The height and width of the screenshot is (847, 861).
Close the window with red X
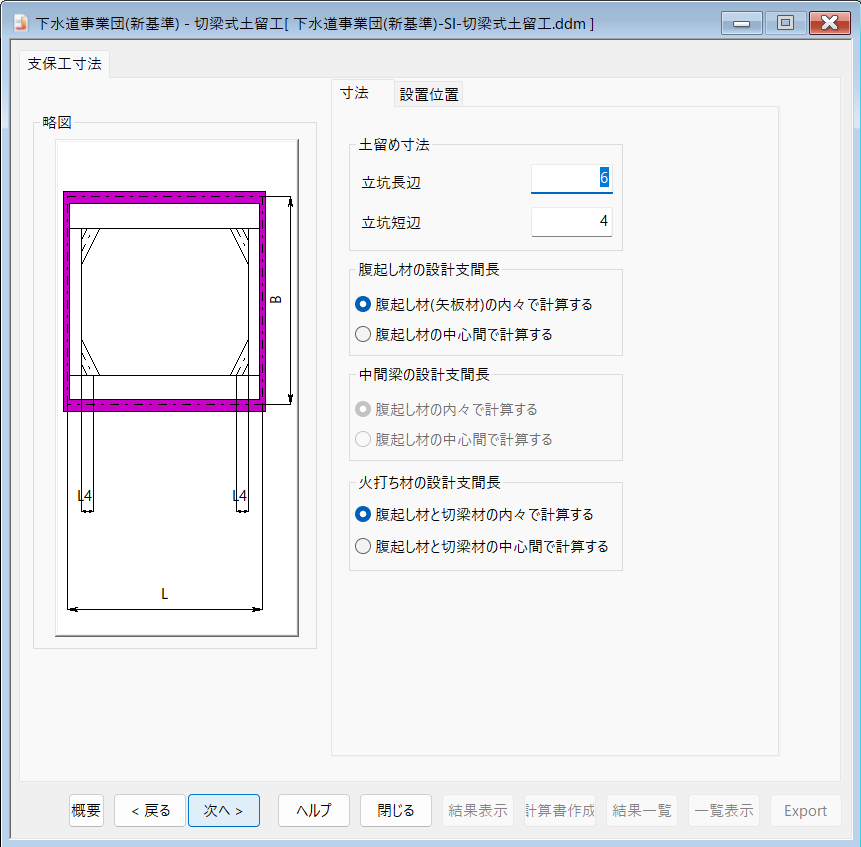[x=829, y=23]
